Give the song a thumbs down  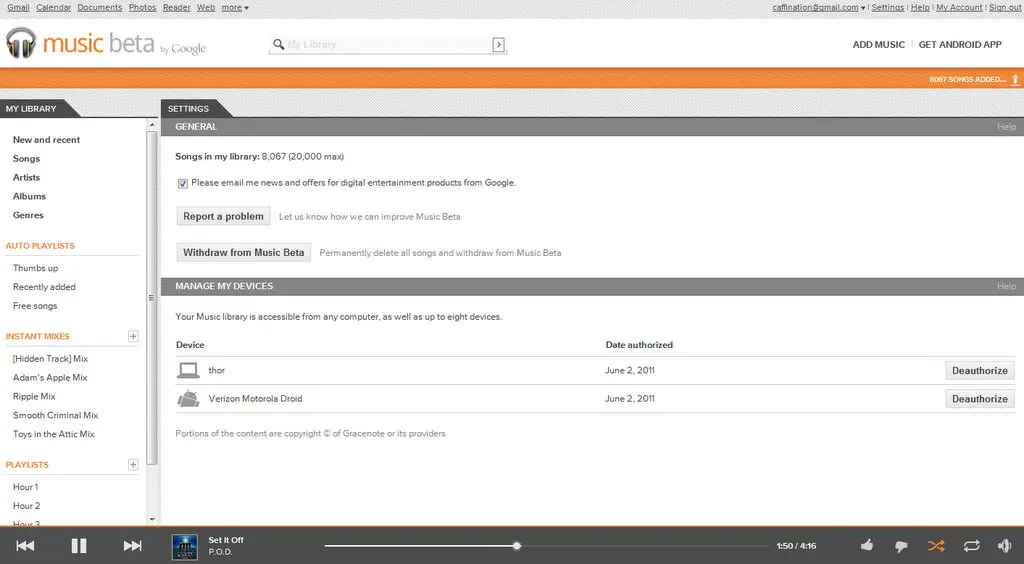(x=901, y=546)
